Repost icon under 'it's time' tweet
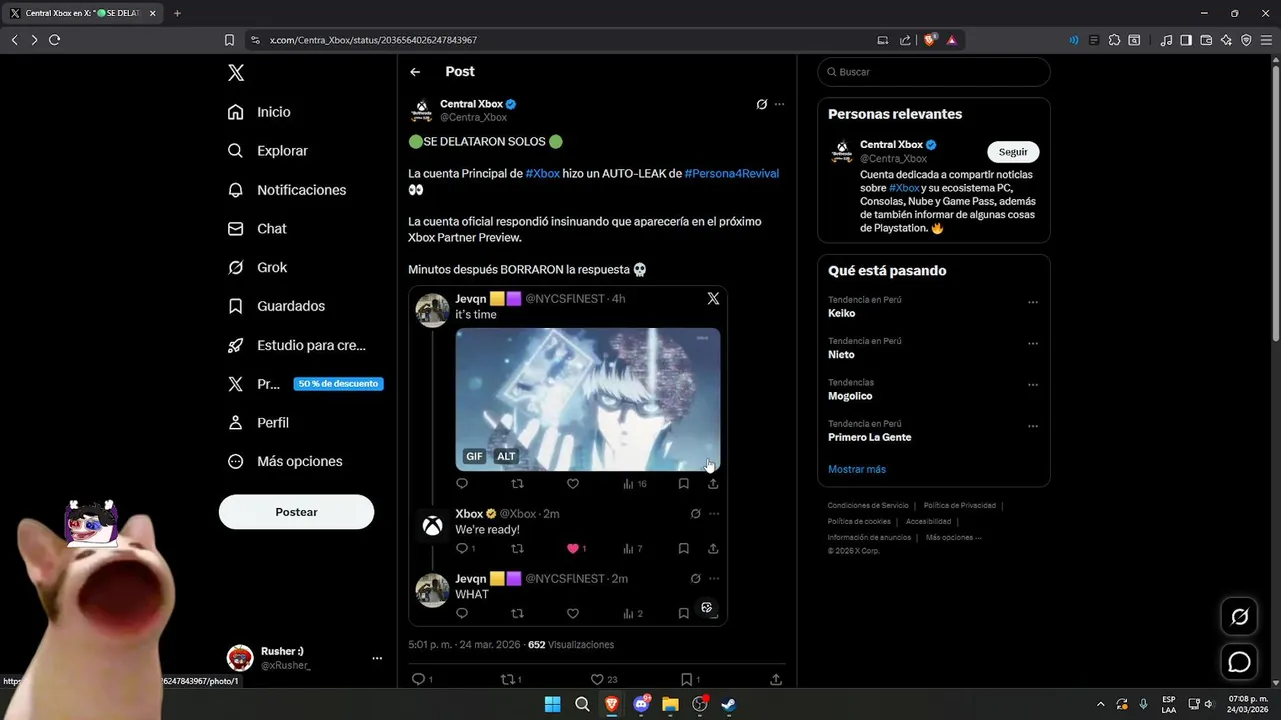Image resolution: width=1281 pixels, height=720 pixels. tap(517, 483)
